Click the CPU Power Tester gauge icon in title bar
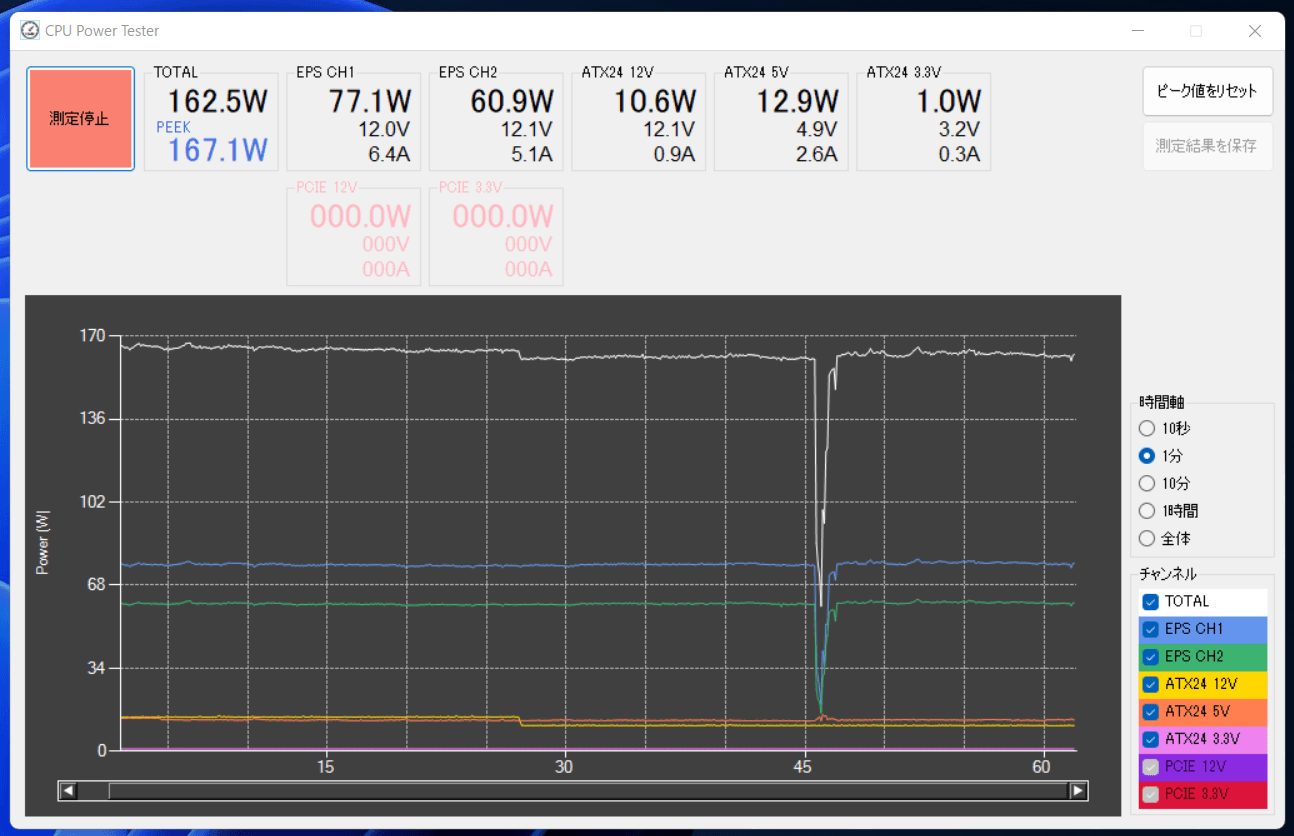The width and height of the screenshot is (1294, 836). pyautogui.click(x=30, y=30)
